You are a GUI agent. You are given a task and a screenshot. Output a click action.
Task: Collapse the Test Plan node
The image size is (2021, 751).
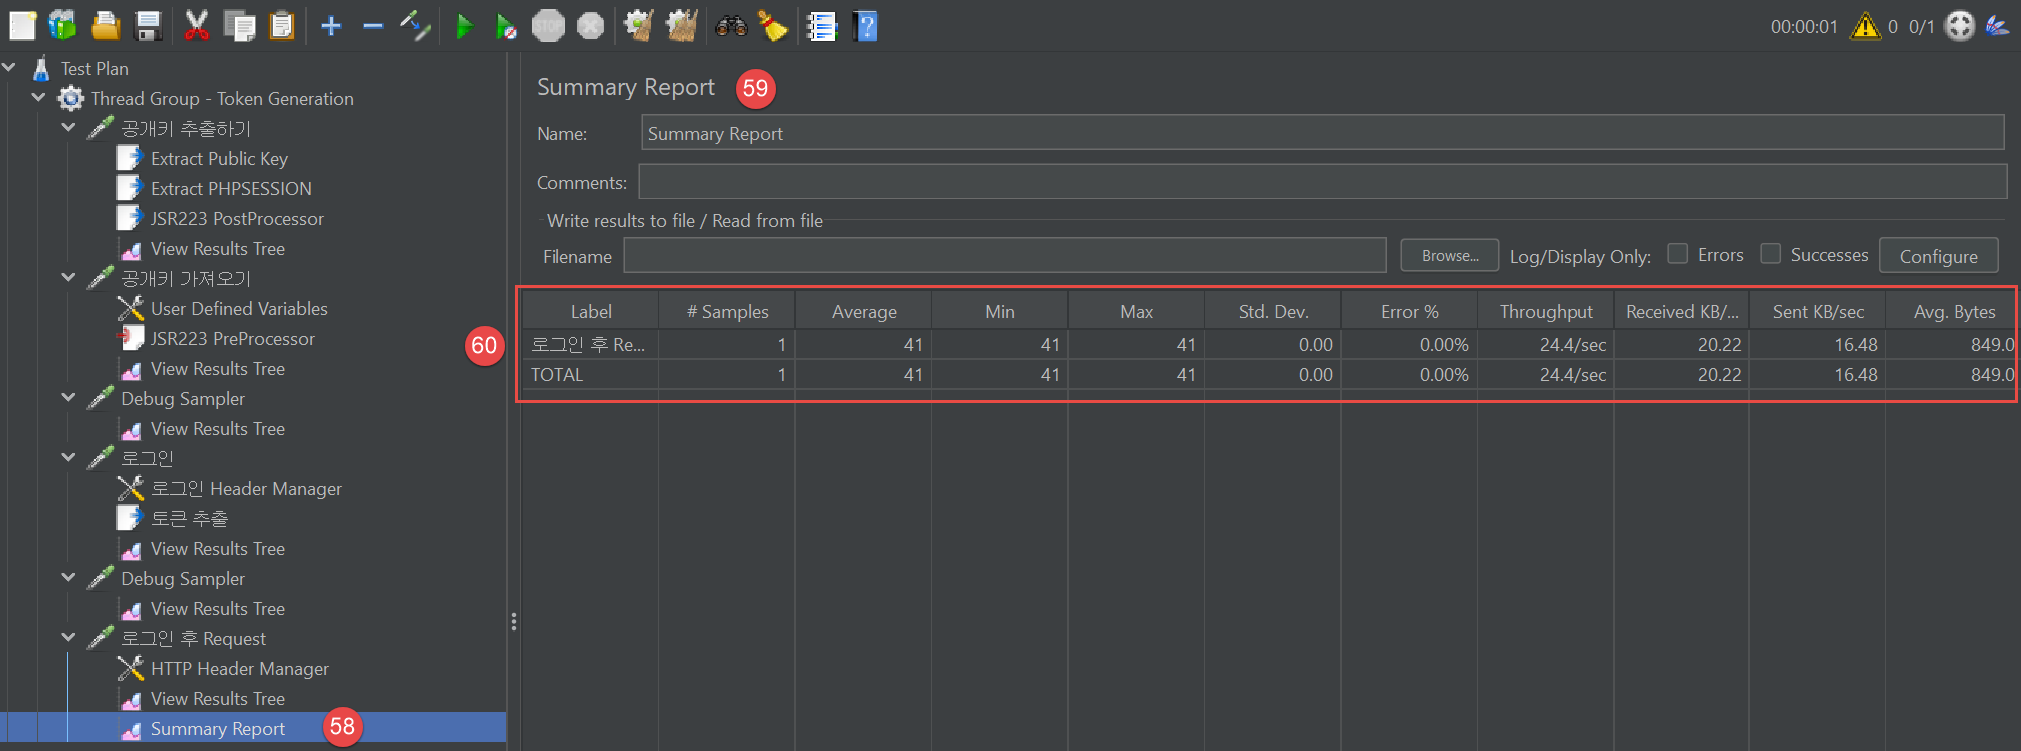tap(9, 68)
